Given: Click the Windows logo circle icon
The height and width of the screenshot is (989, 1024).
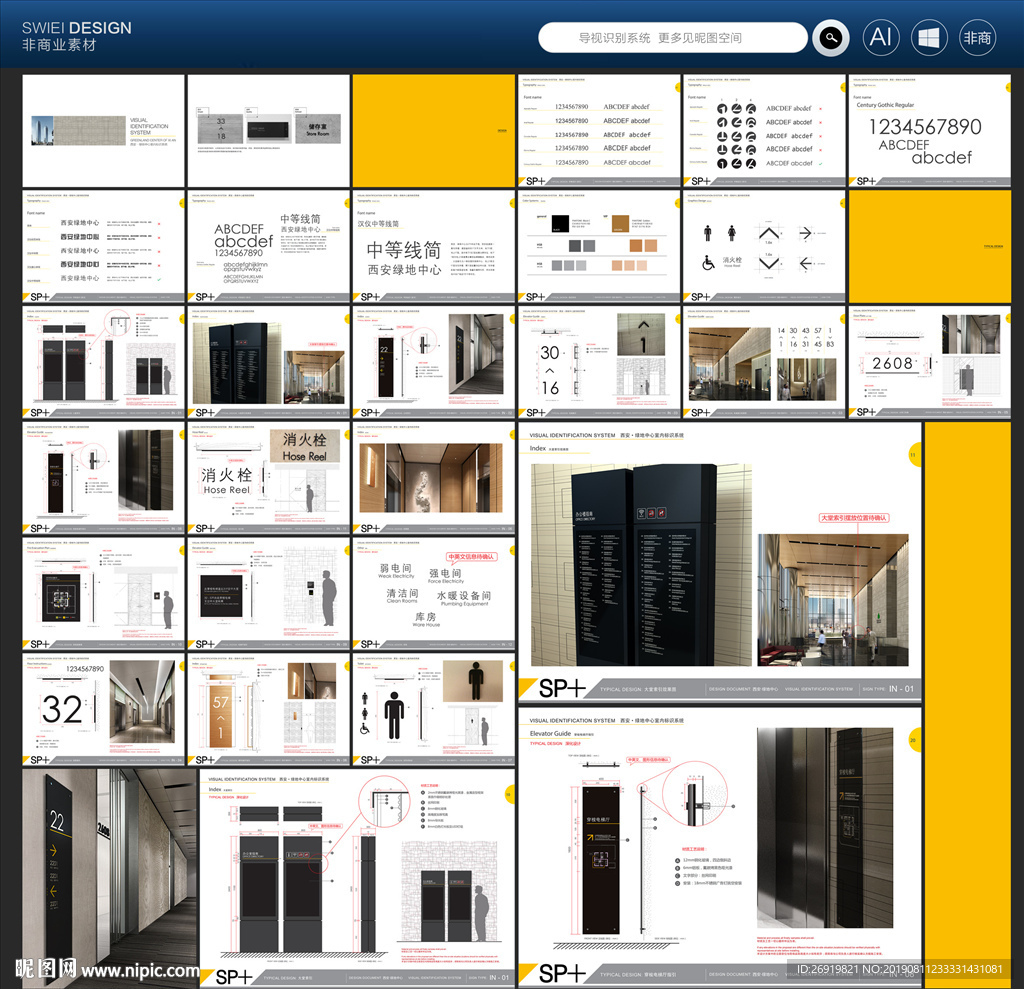Looking at the screenshot, I should [929, 37].
